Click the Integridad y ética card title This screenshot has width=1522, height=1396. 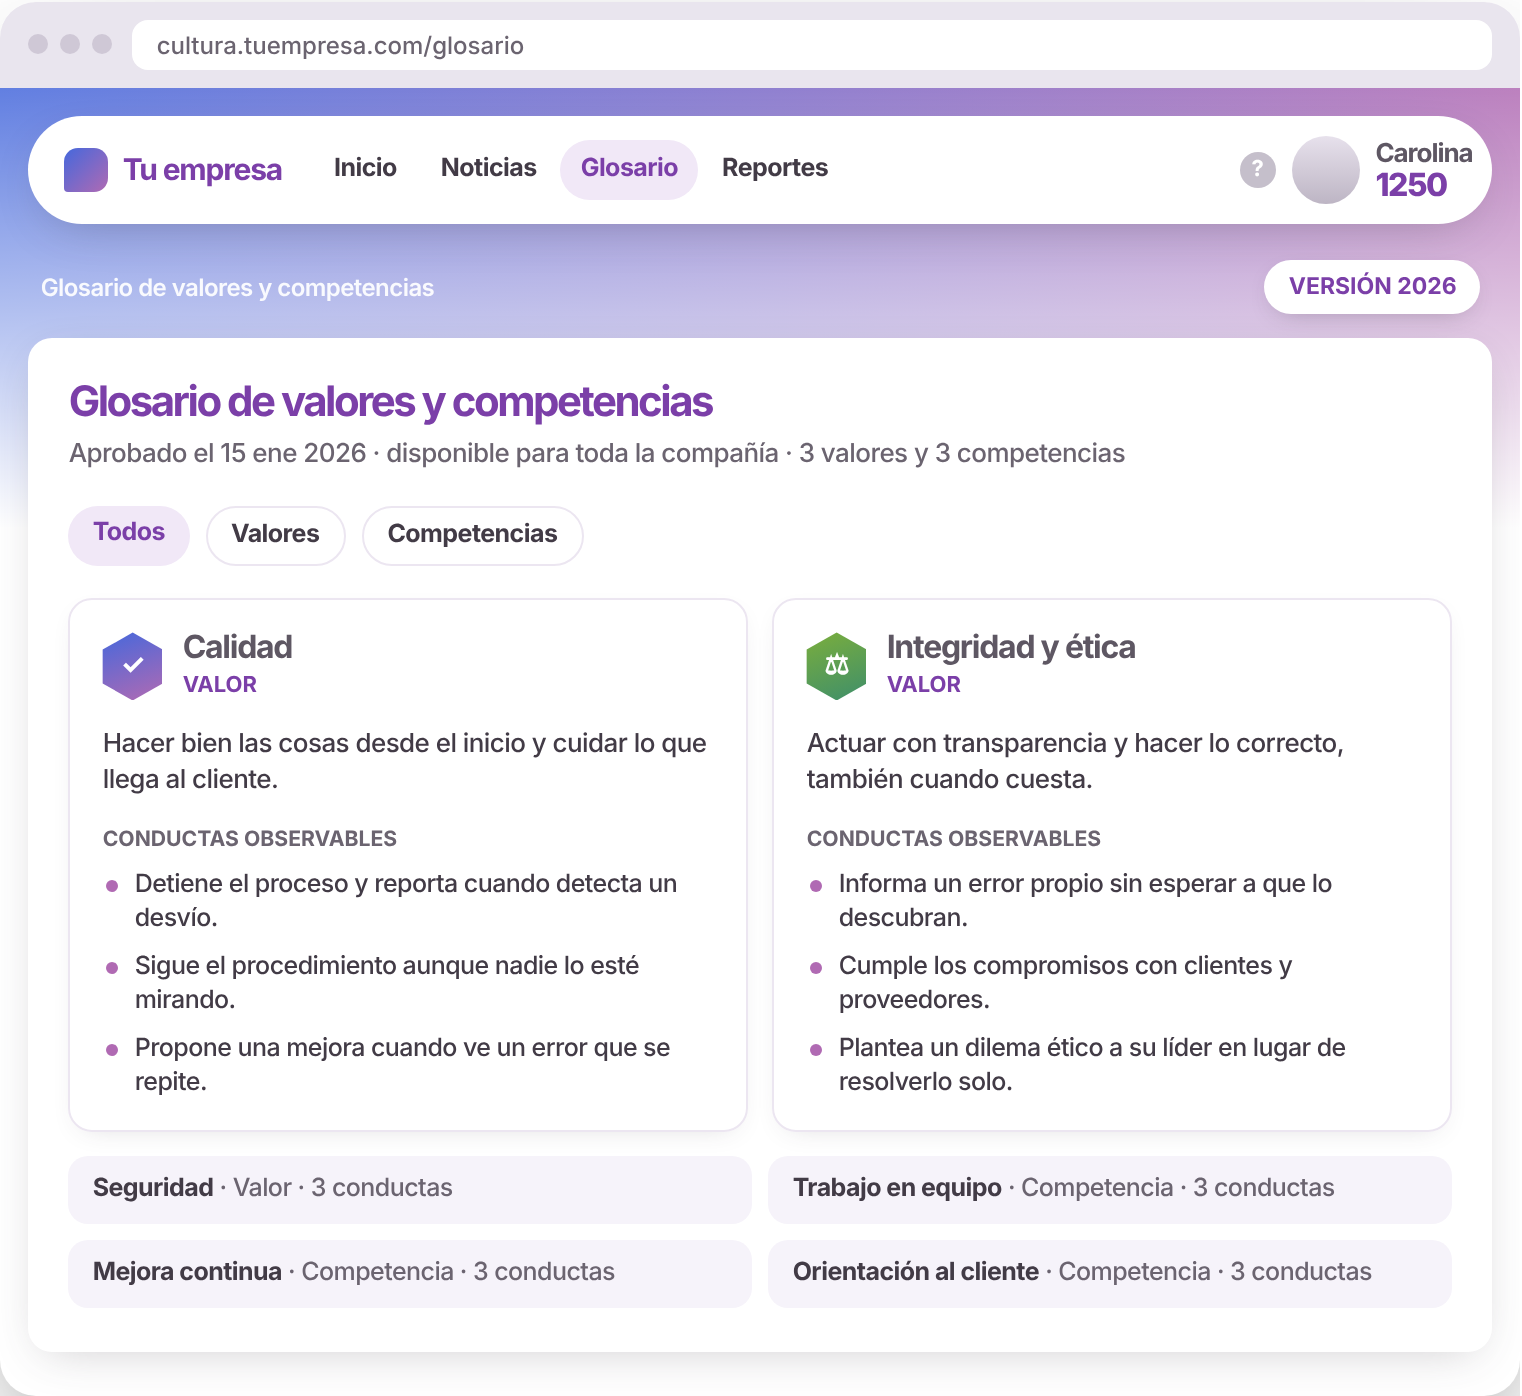pyautogui.click(x=1011, y=647)
